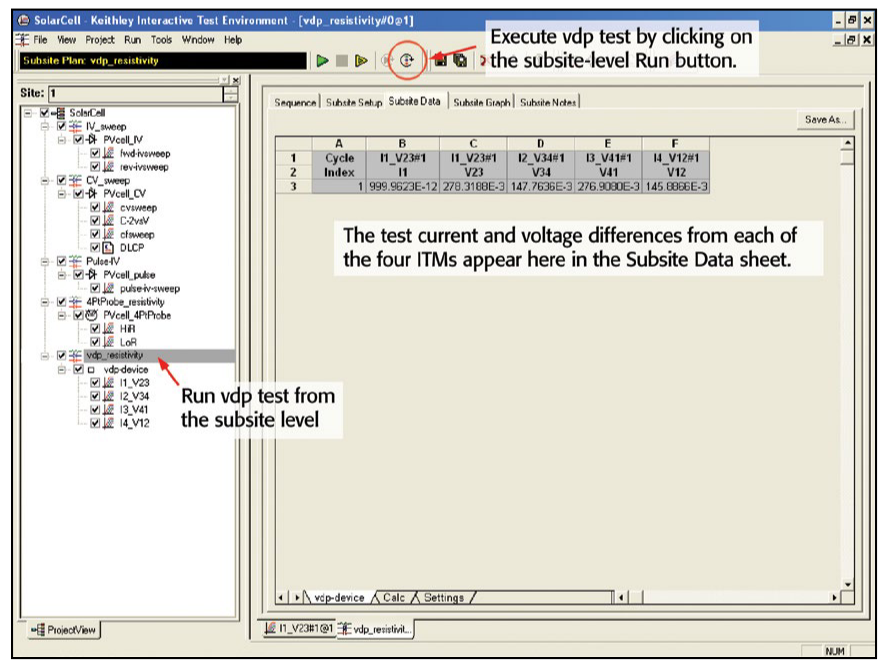Uncheck the fwd-ivsweep test checkbox
This screenshot has height=667, width=885.
(95, 154)
